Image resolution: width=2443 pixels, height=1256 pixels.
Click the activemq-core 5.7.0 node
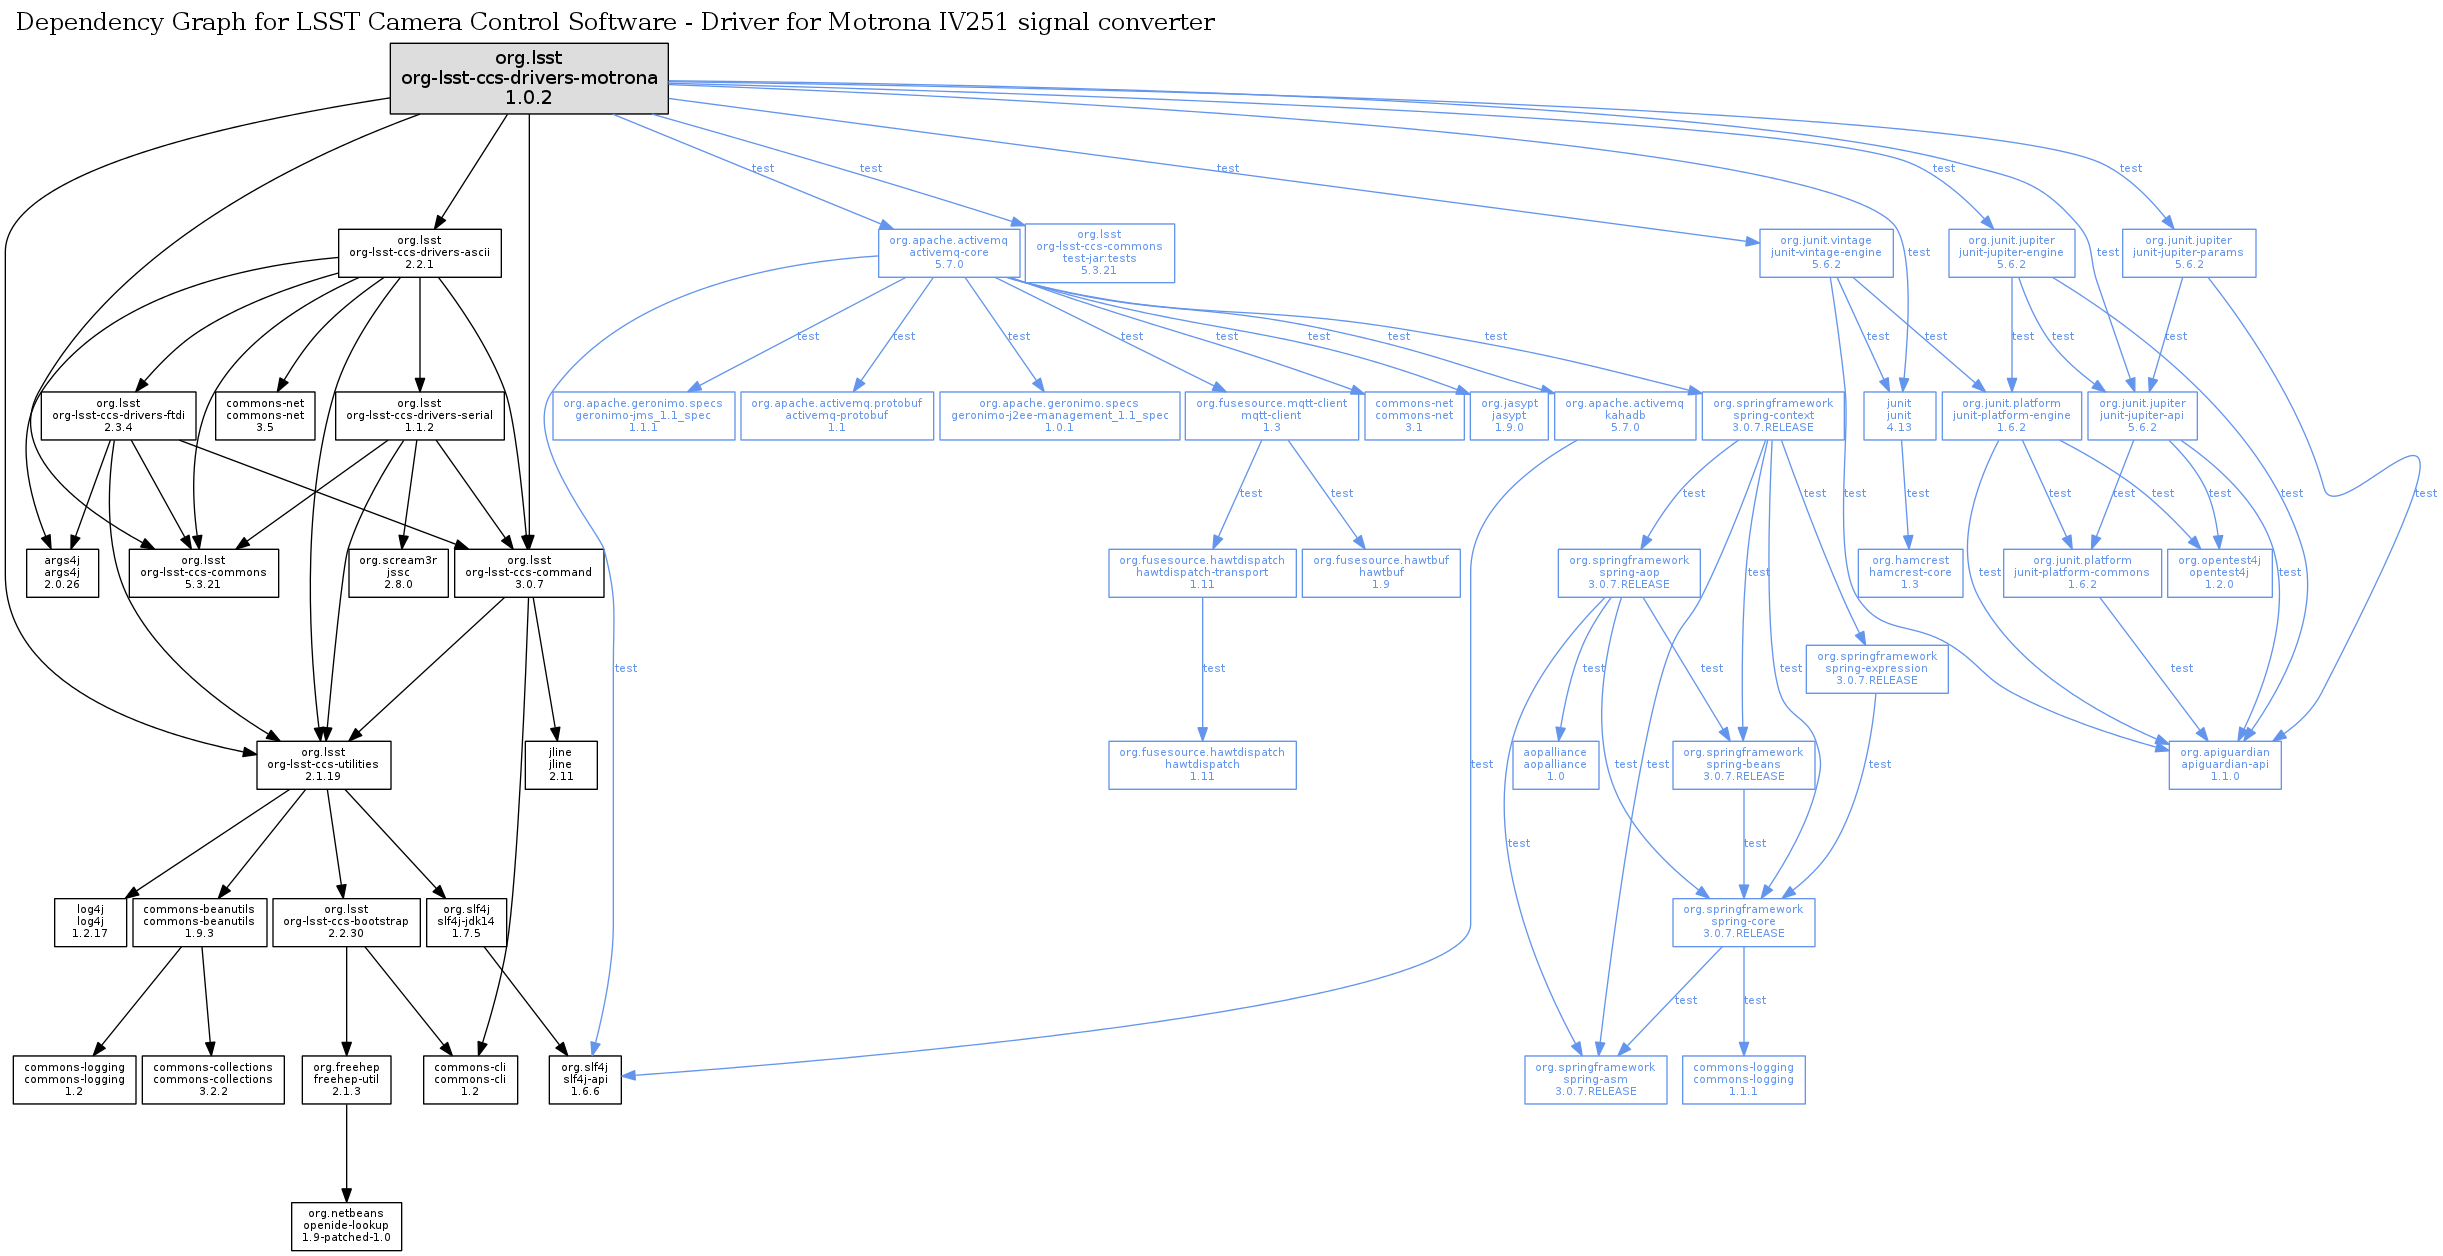pyautogui.click(x=948, y=253)
